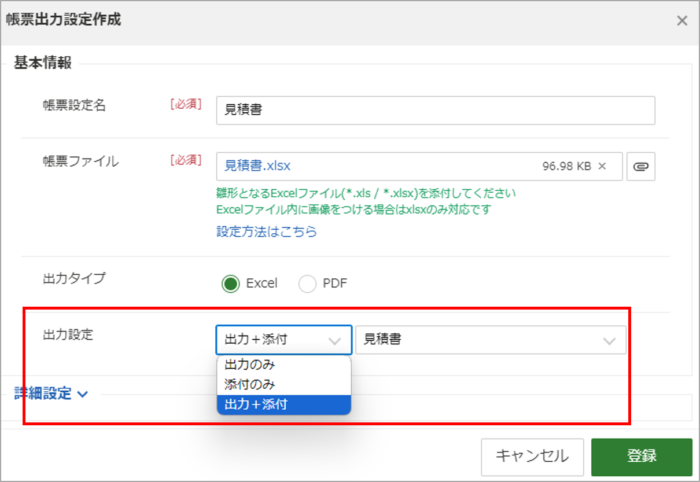The height and width of the screenshot is (482, 700).
Task: Open the 見積書 attachment field dropdown
Action: pyautogui.click(x=491, y=340)
